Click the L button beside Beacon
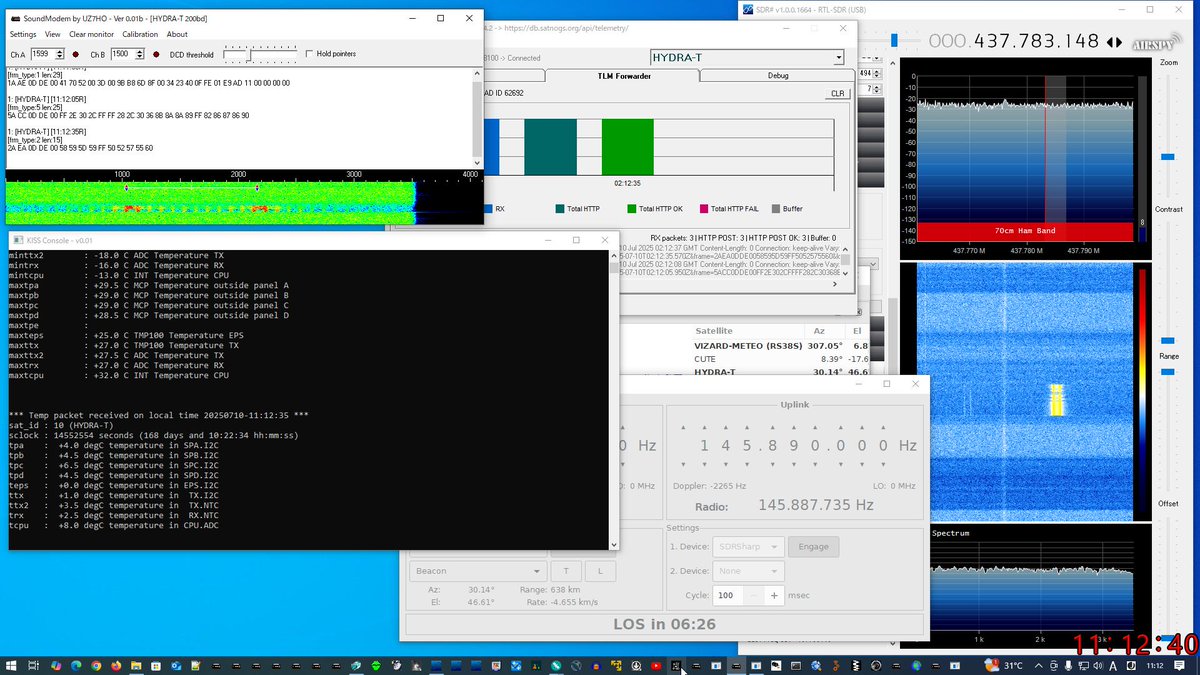The height and width of the screenshot is (675, 1200). [x=600, y=571]
